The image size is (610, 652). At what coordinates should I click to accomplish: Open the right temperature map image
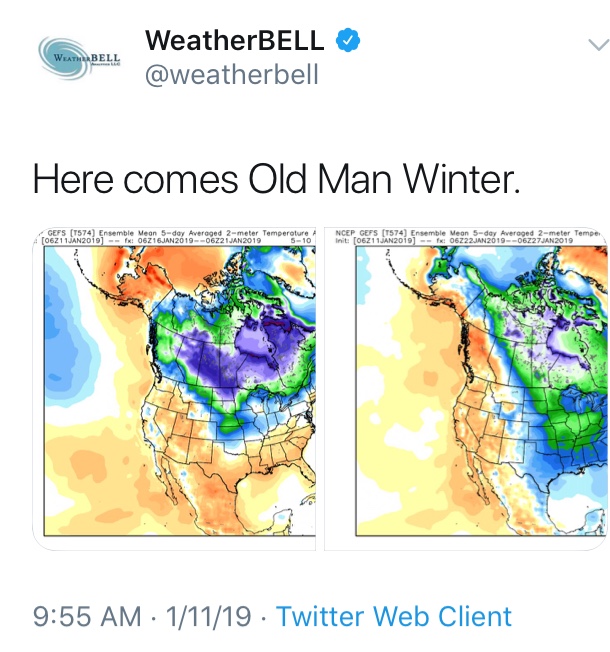[x=467, y=390]
